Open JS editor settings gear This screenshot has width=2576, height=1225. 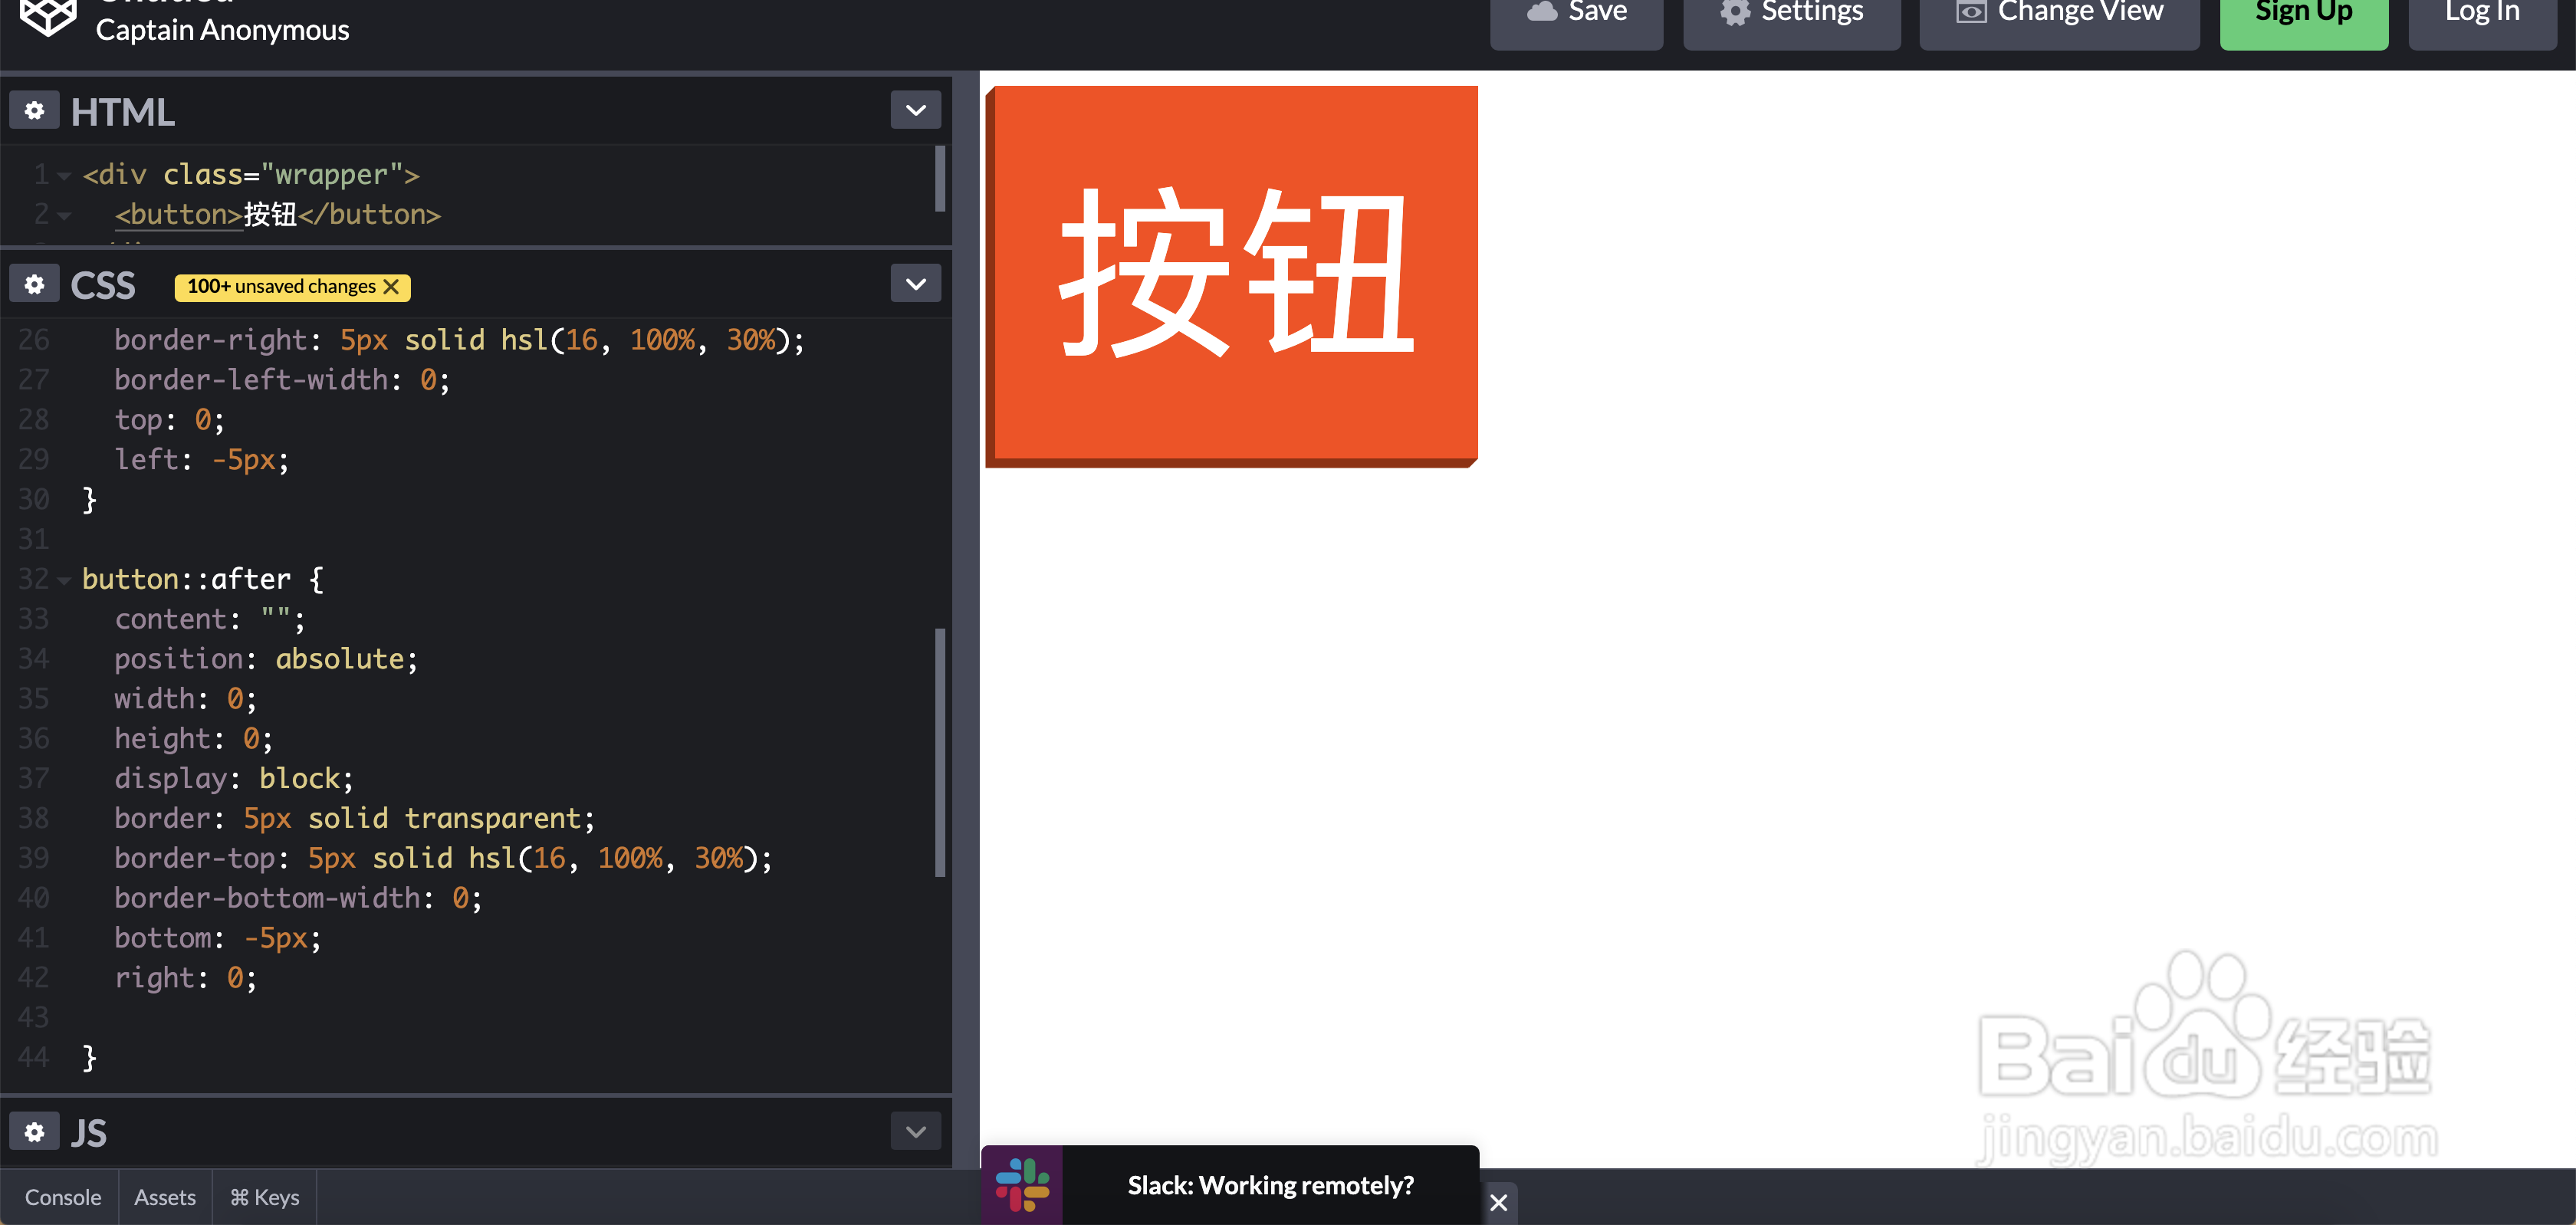coord(34,1132)
